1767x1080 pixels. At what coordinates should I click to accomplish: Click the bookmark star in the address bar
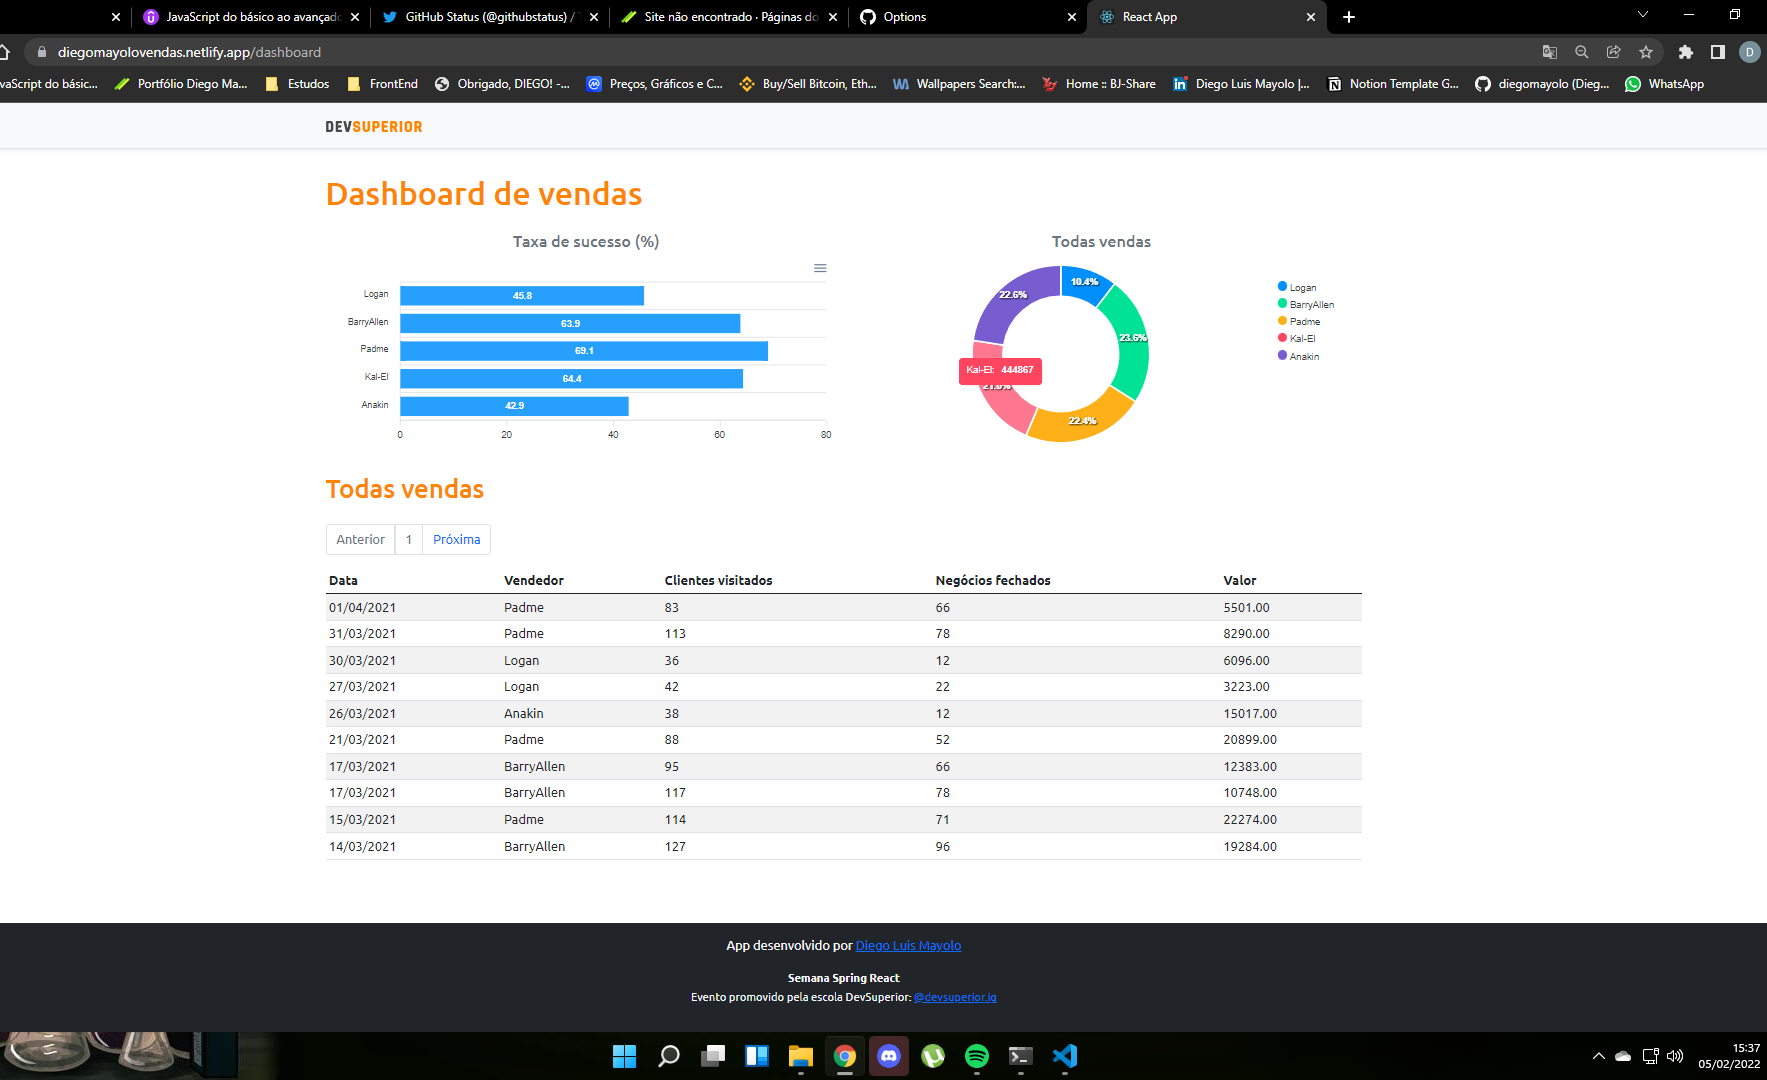[1644, 52]
